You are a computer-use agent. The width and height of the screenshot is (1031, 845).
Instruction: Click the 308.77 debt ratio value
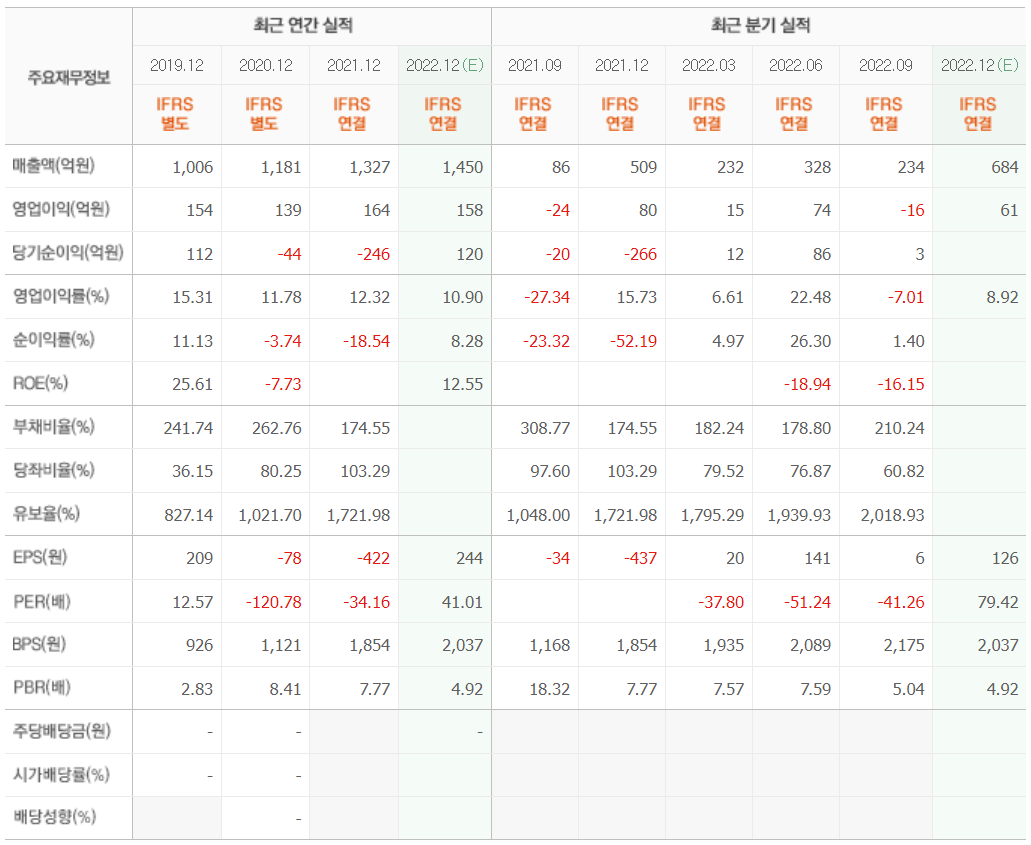545,428
